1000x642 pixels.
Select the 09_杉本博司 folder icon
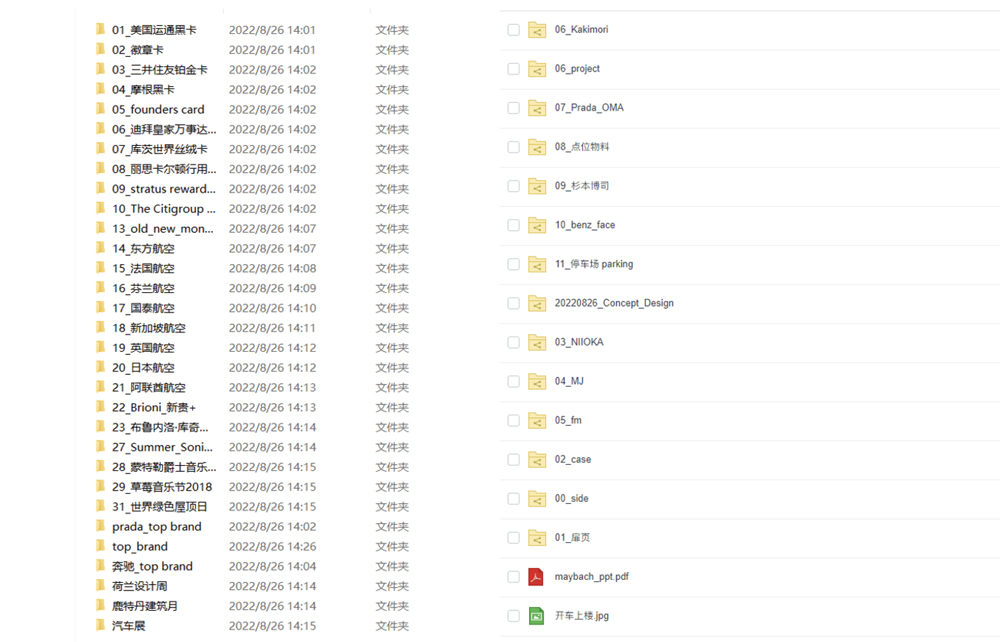tap(537, 186)
